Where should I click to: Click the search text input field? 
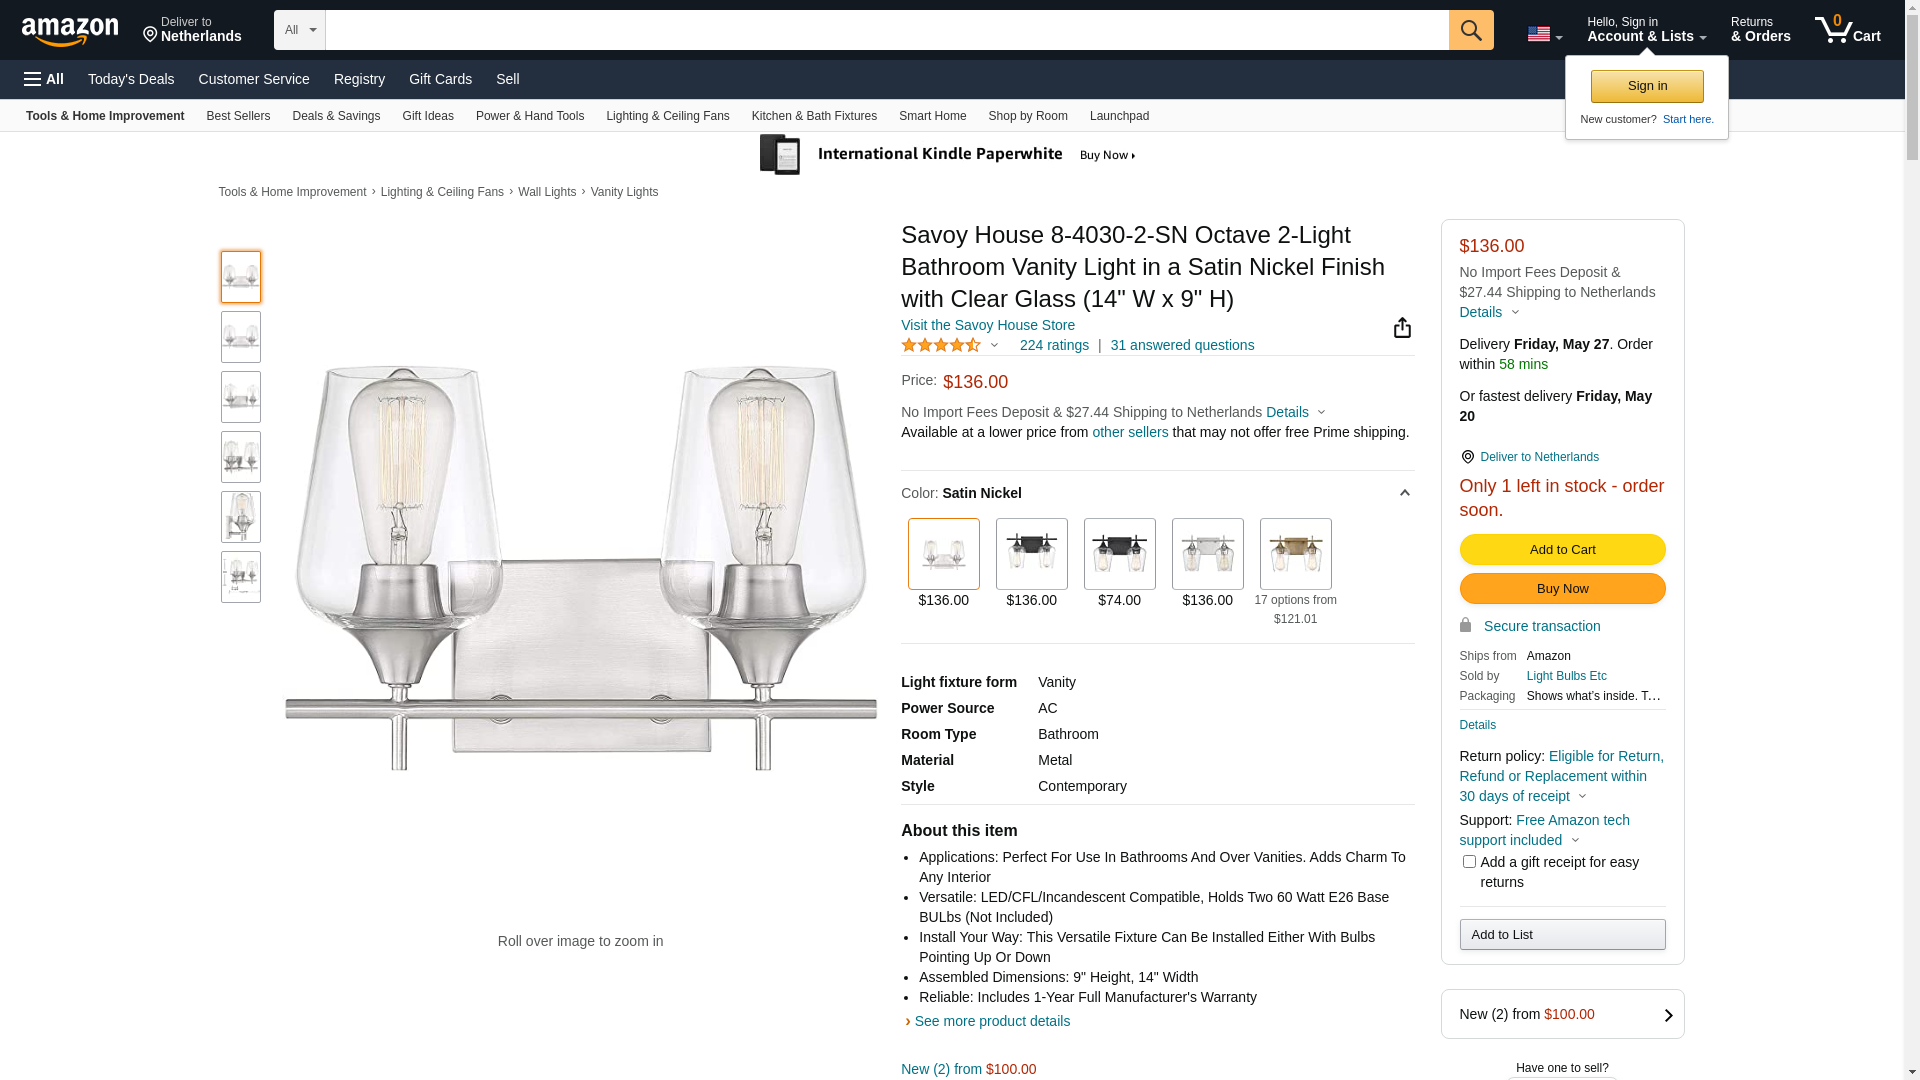click(886, 30)
